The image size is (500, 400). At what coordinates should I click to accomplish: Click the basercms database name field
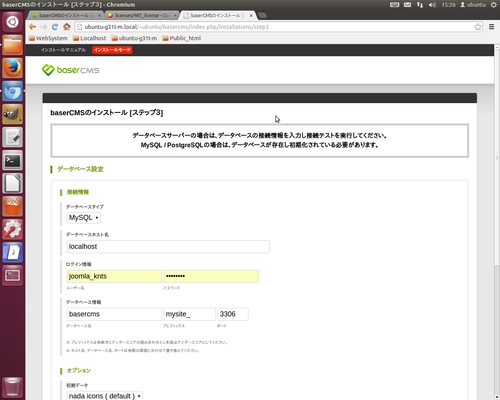(x=114, y=314)
